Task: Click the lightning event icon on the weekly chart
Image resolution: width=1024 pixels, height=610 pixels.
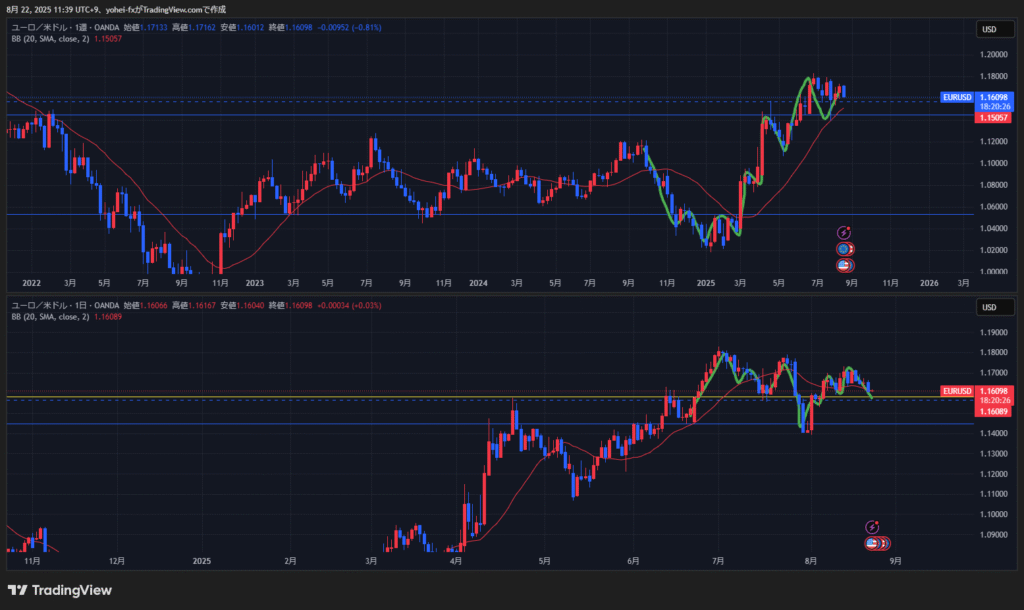Action: (x=844, y=233)
